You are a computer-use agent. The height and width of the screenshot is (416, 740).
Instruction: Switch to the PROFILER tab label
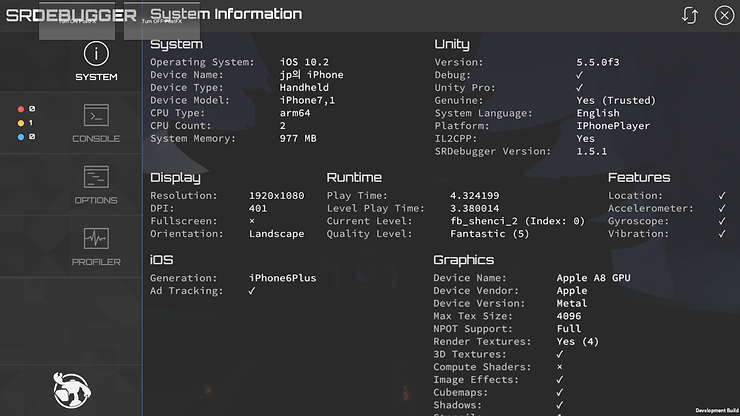pos(96,262)
